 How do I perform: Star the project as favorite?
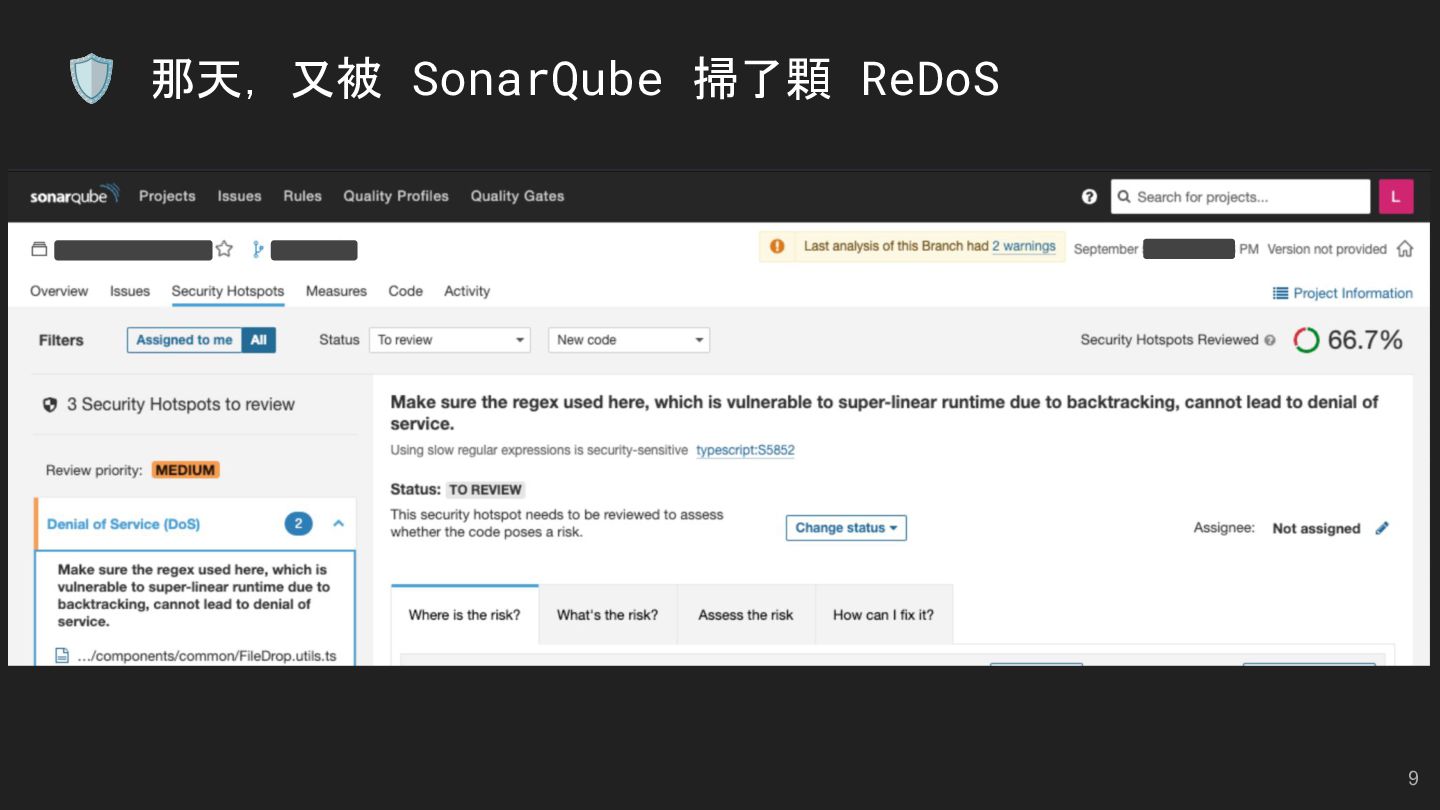(x=224, y=249)
